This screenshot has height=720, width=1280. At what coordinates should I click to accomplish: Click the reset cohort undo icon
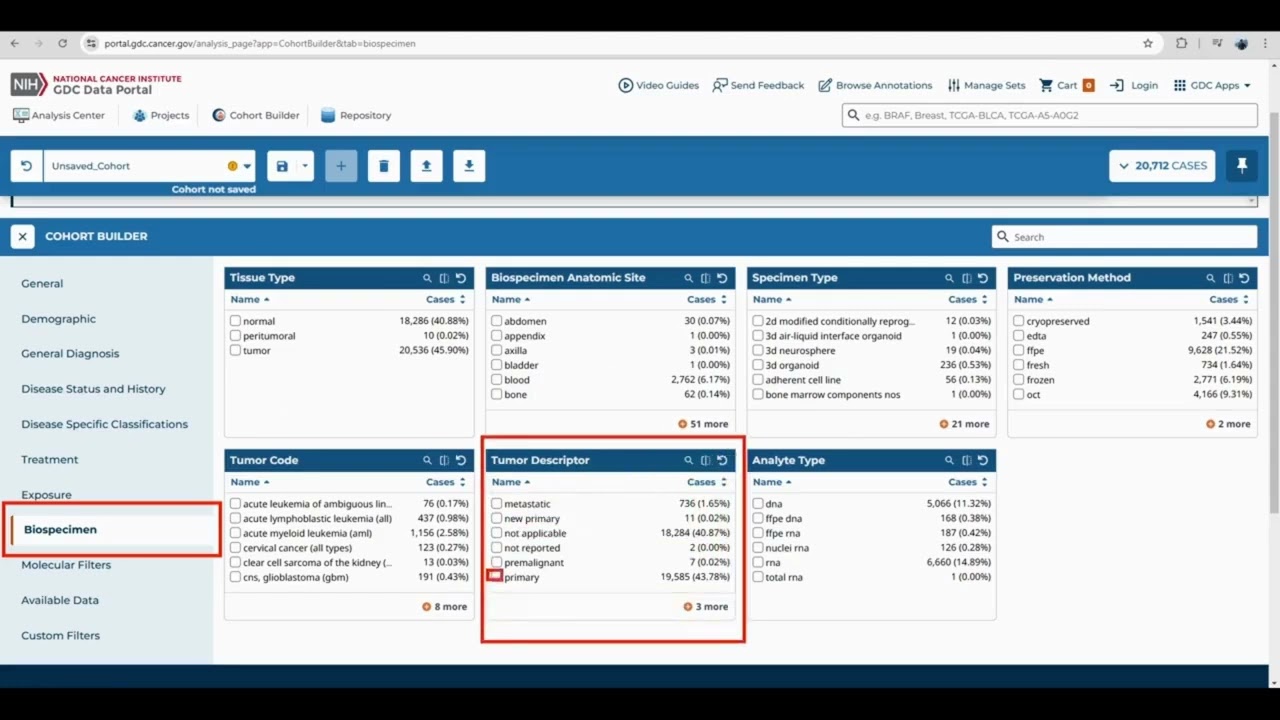(x=27, y=166)
